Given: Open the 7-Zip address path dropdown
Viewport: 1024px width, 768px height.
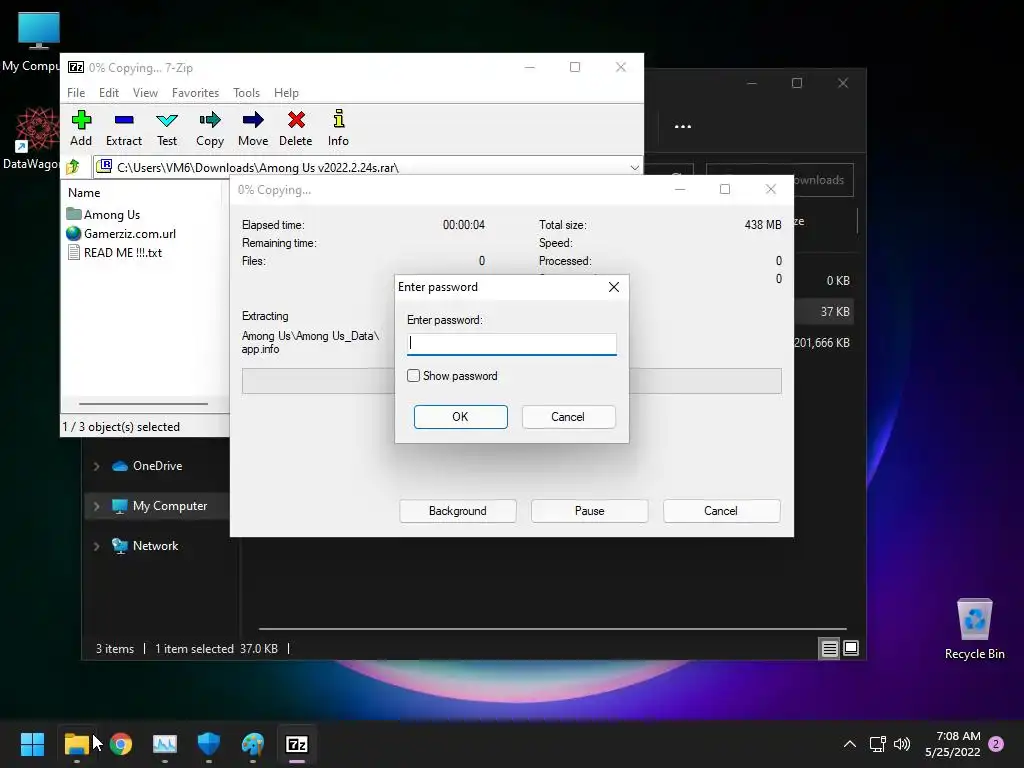Looking at the screenshot, I should tap(634, 168).
